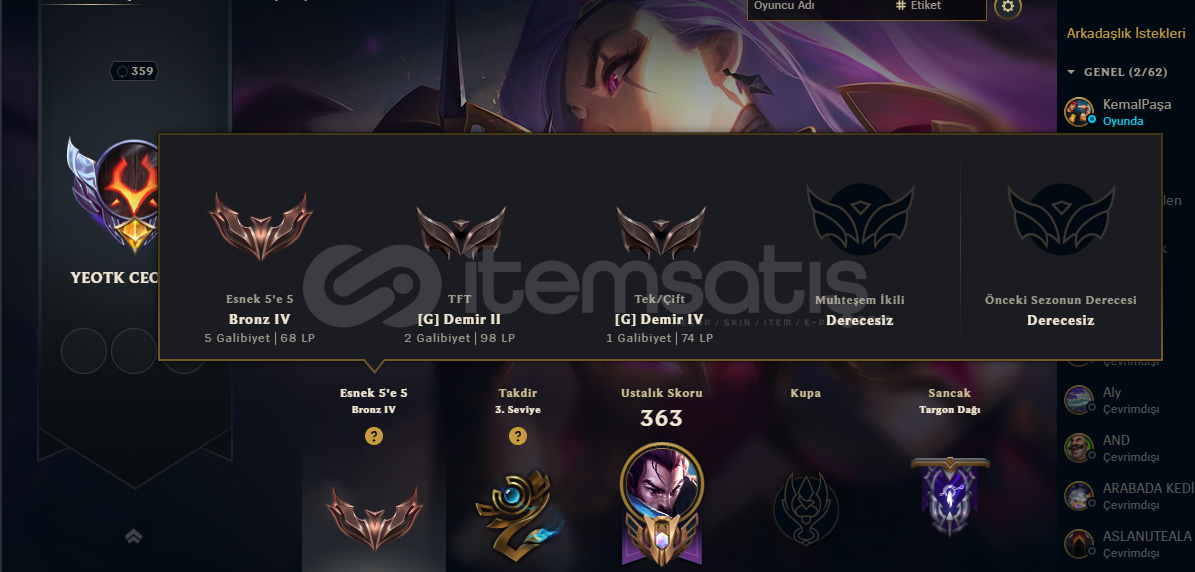Click the Targon Dağı banner icon
Viewport: 1195px width, 572px height.
(950, 495)
